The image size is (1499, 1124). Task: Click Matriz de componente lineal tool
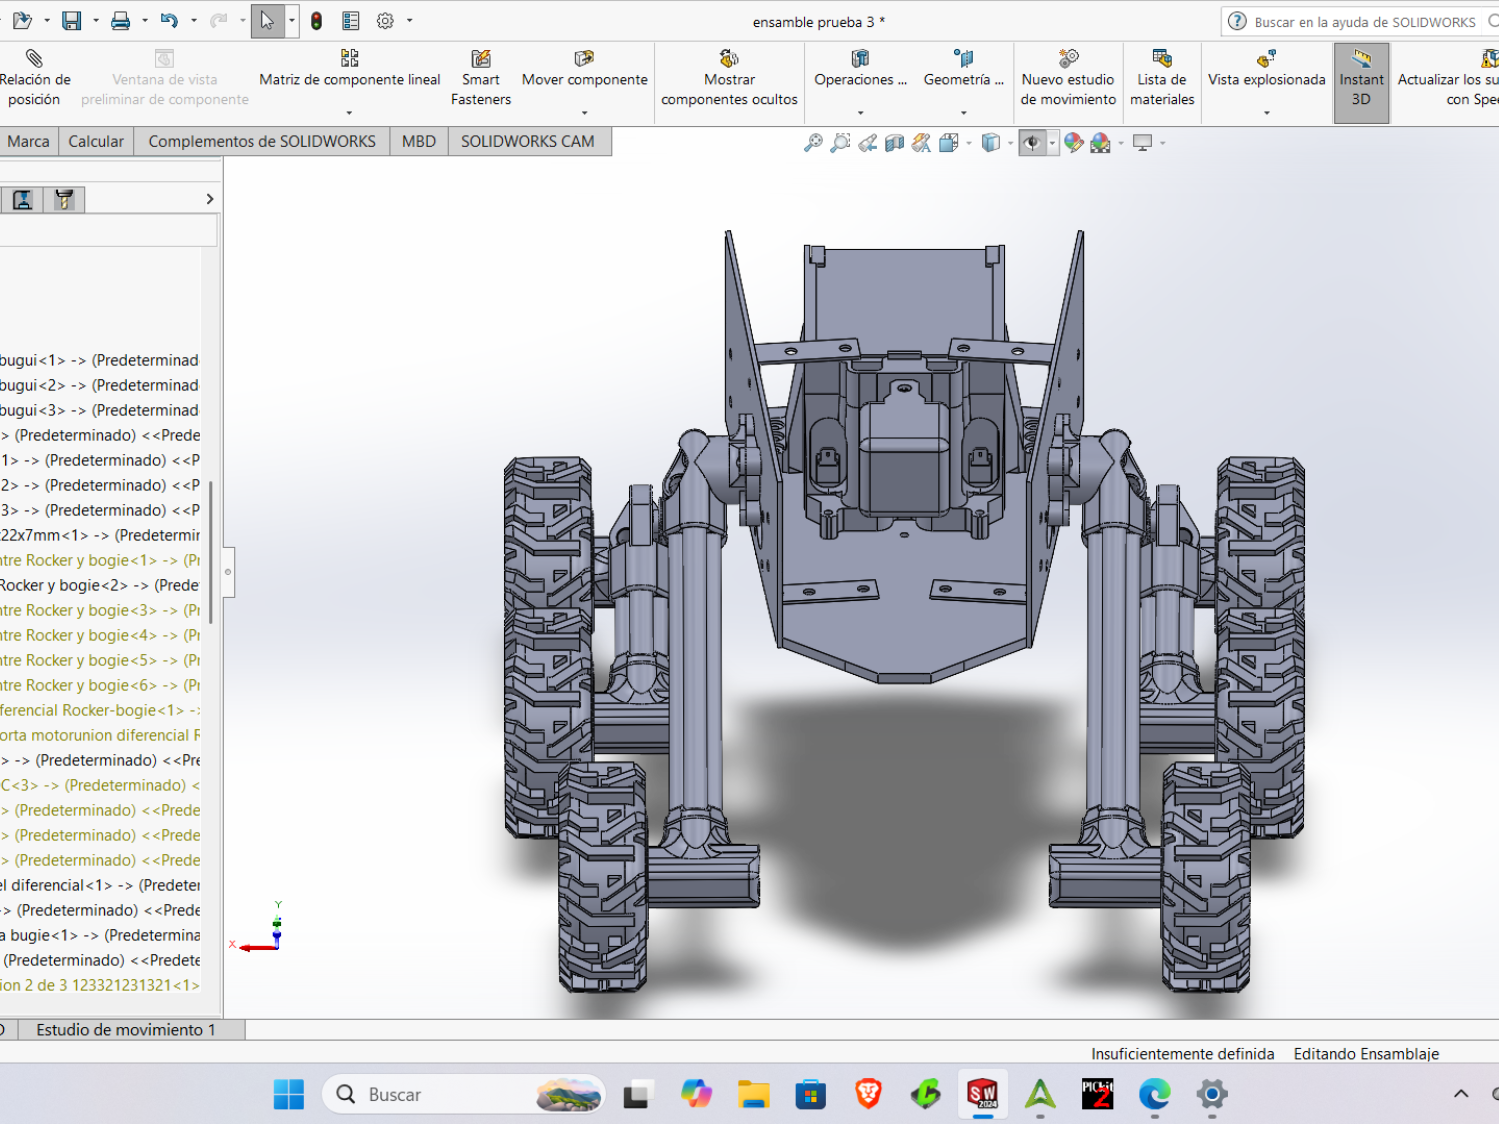350,68
